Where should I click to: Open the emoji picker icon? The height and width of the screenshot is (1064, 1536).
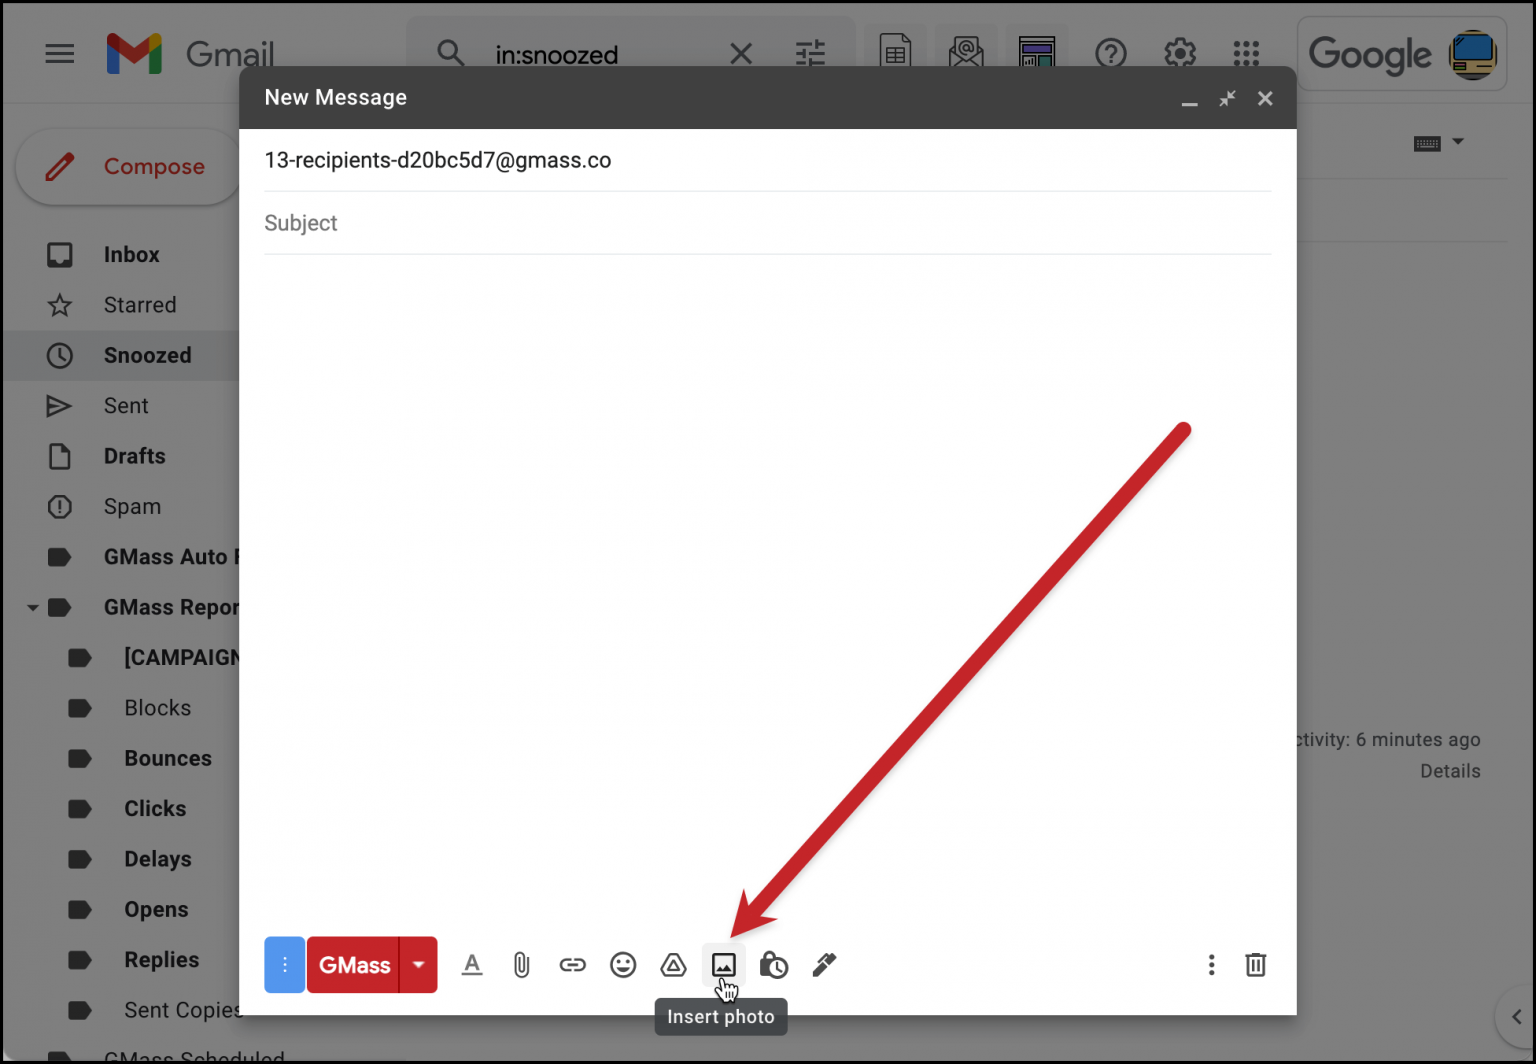(623, 965)
